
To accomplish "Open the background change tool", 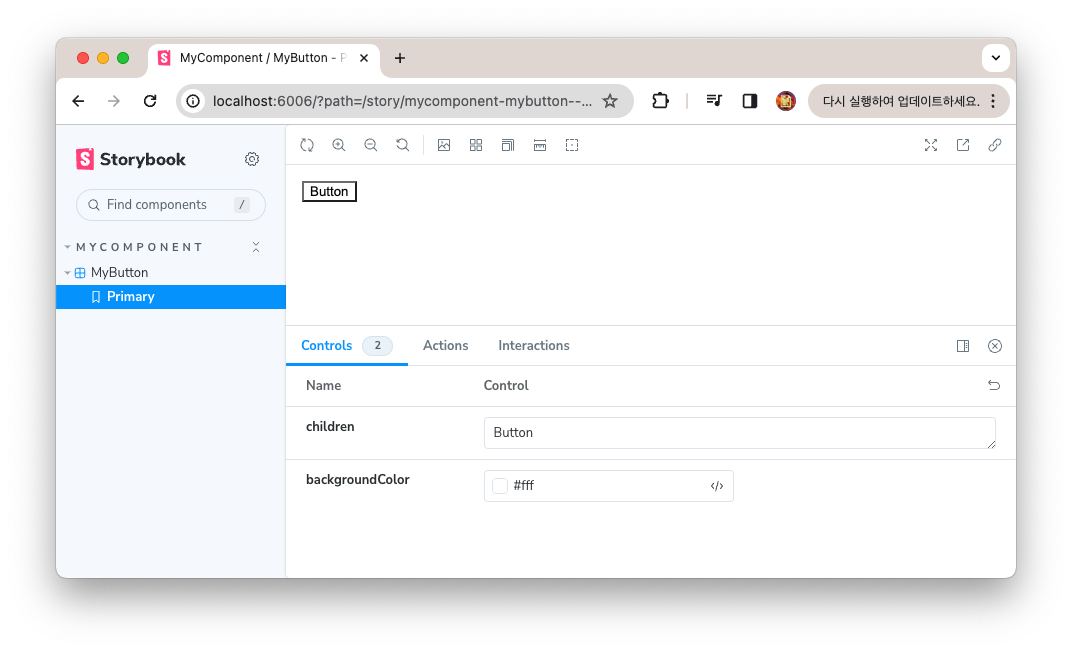I will (444, 145).
